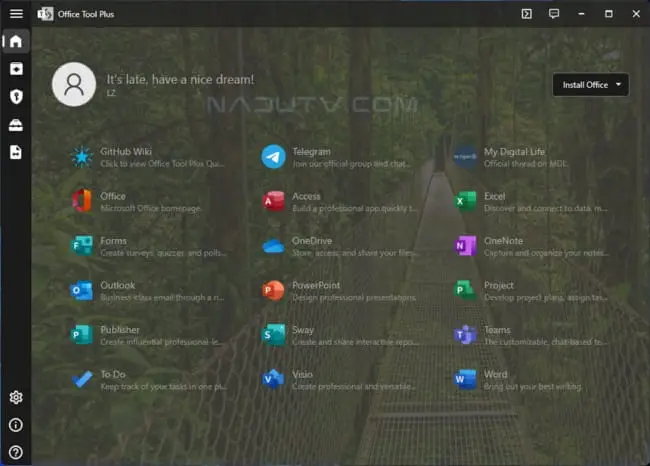Click the Excel app icon
Viewport: 650px width, 466px height.
click(465, 201)
